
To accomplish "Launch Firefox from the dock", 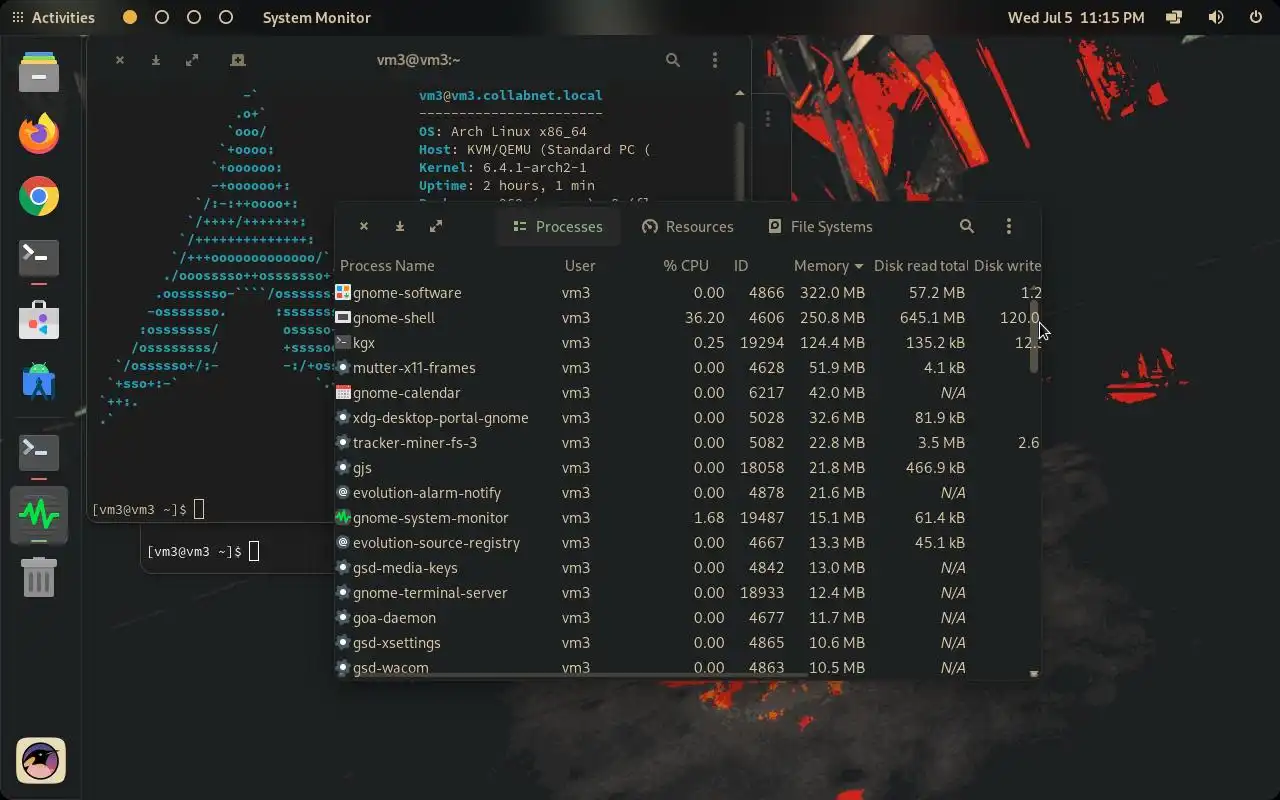I will (x=39, y=133).
